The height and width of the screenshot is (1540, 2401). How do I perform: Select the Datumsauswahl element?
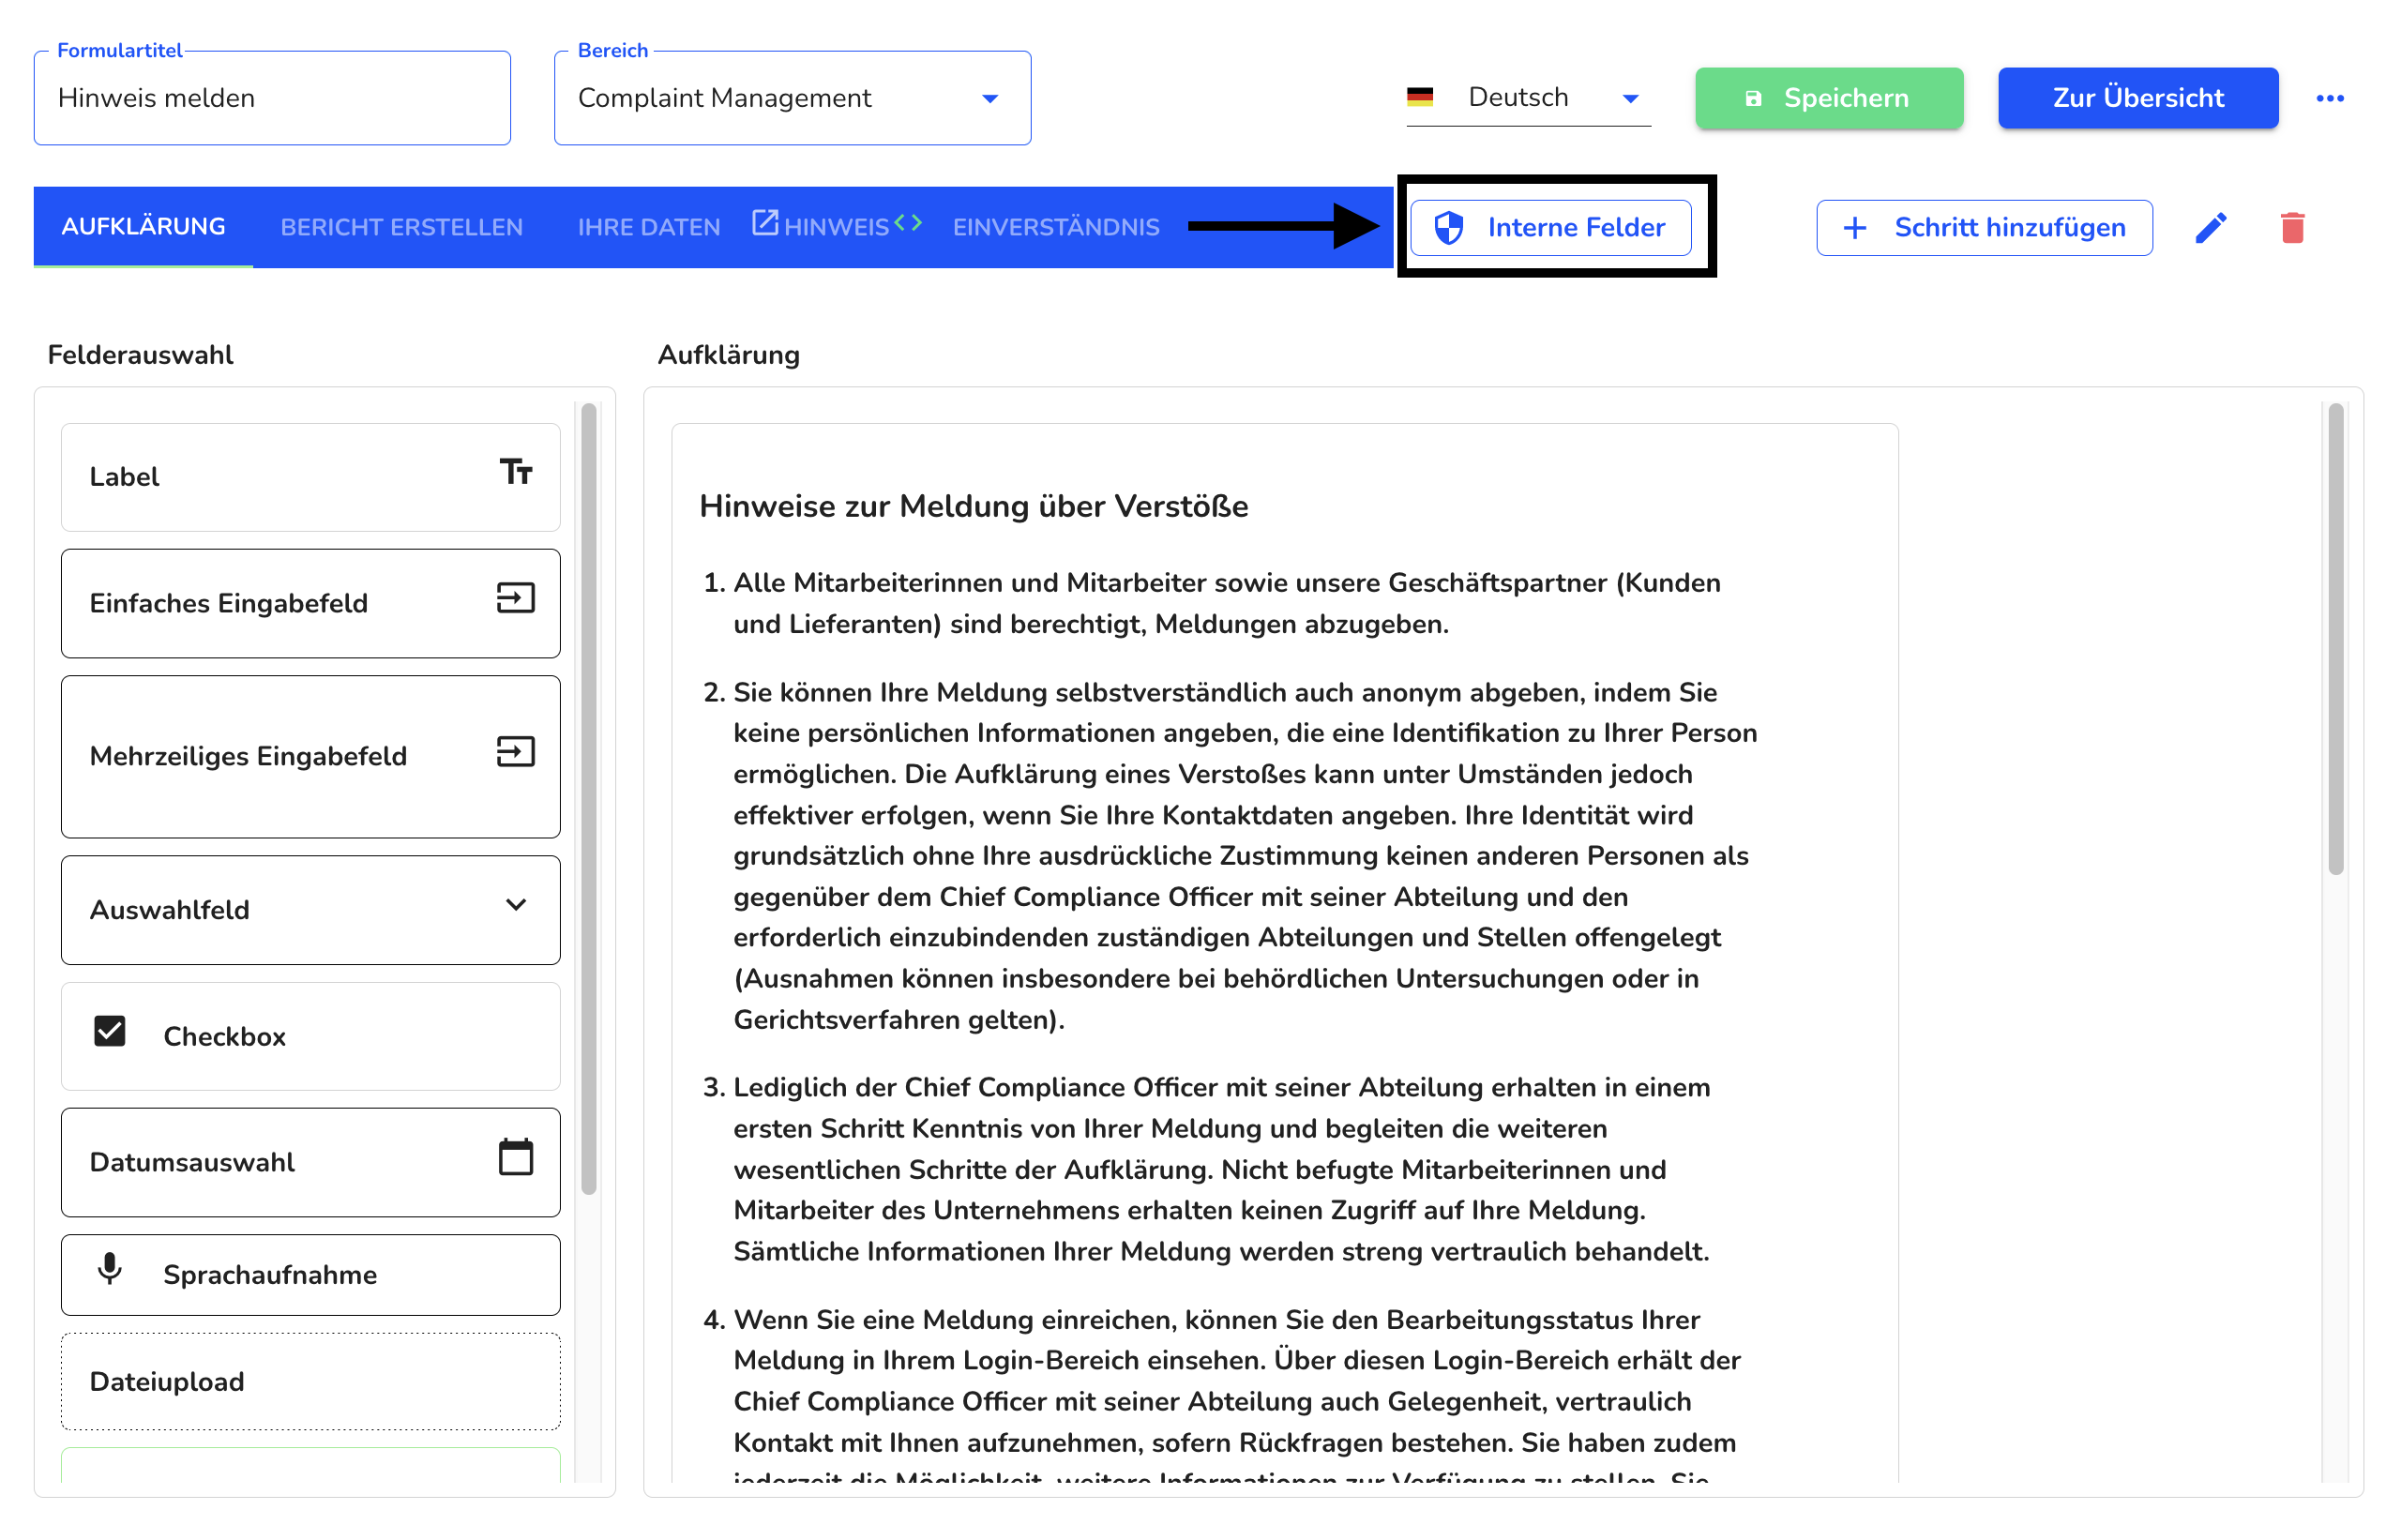tap(310, 1162)
